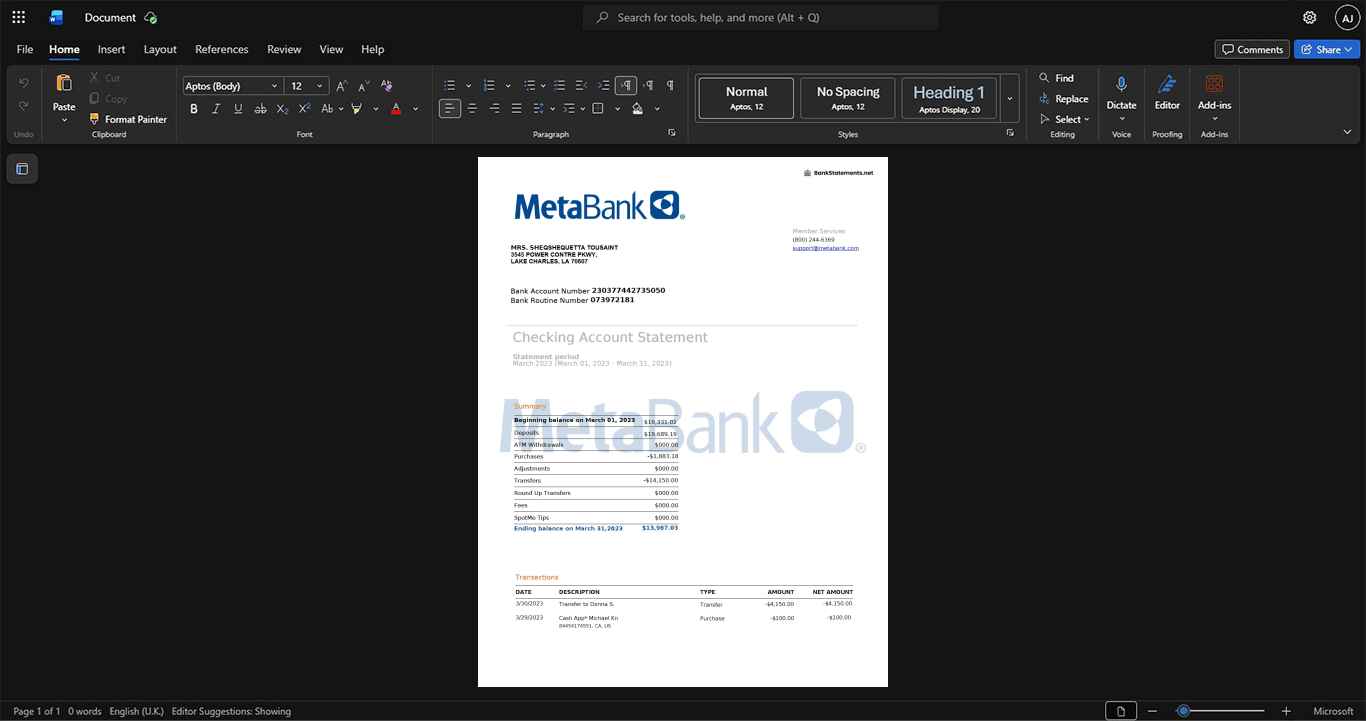The image size is (1366, 721).
Task: Click the Paste clipboard icon
Action: pos(64,84)
